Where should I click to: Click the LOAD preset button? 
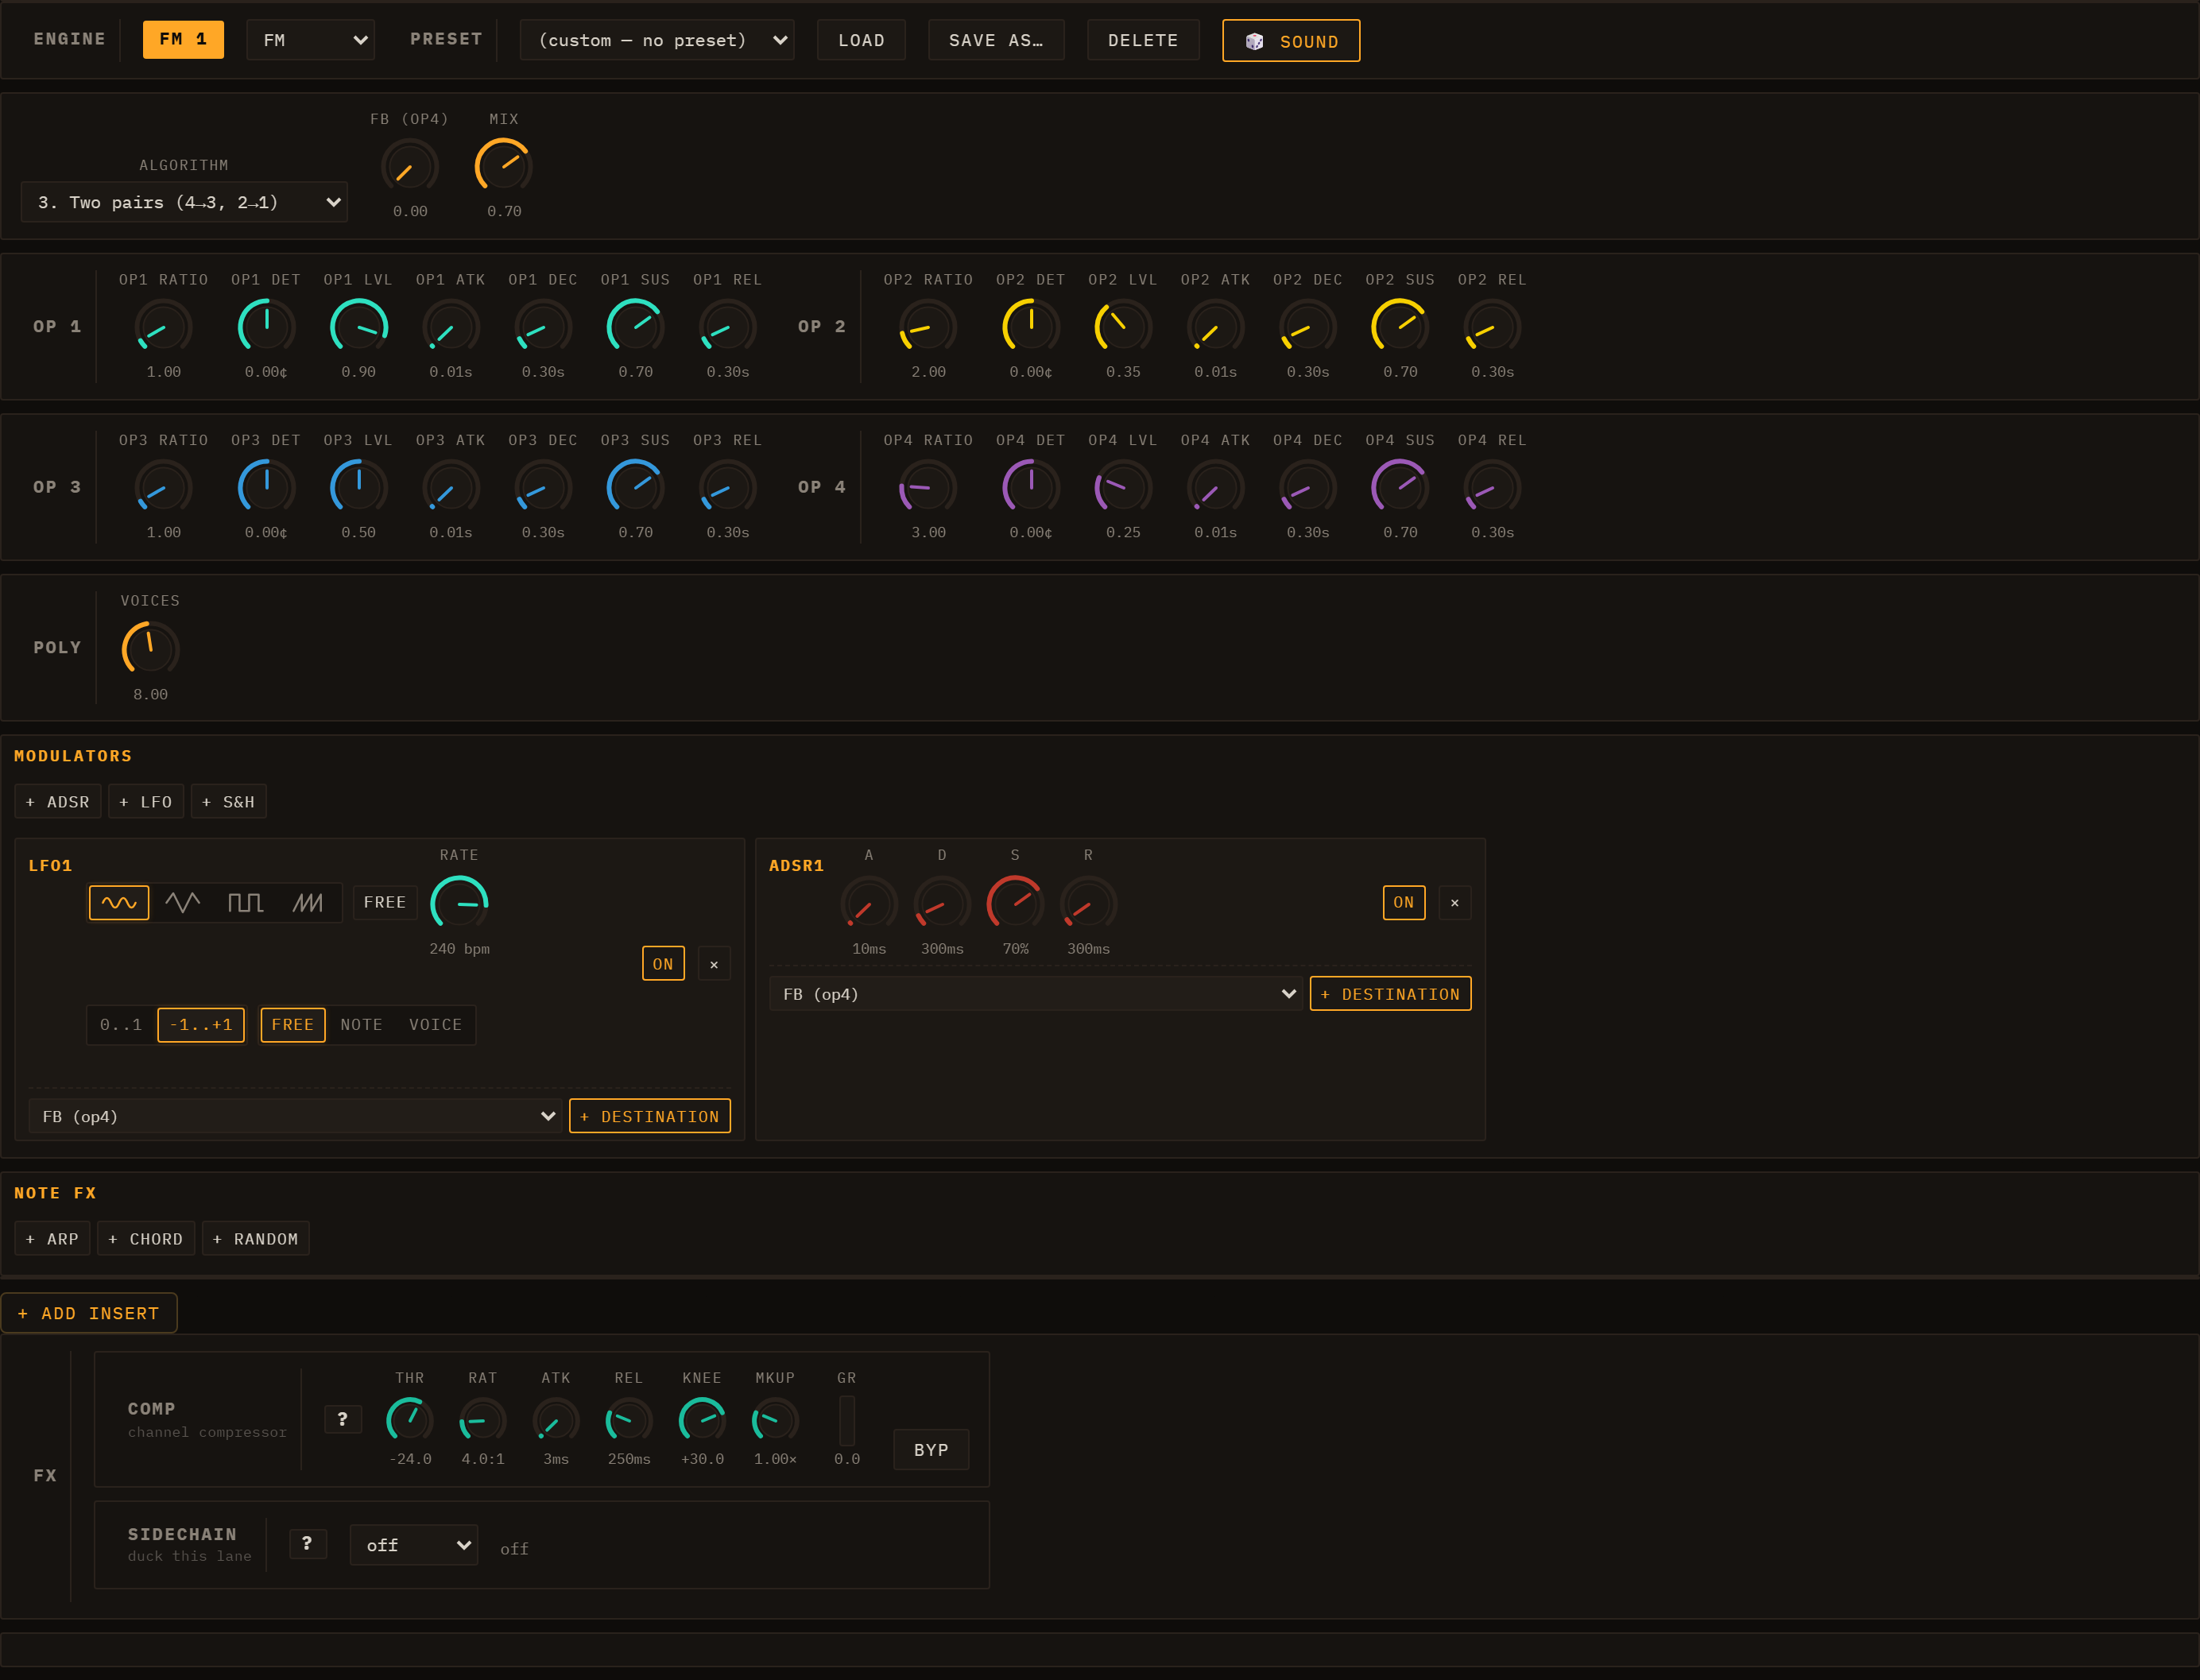click(861, 40)
